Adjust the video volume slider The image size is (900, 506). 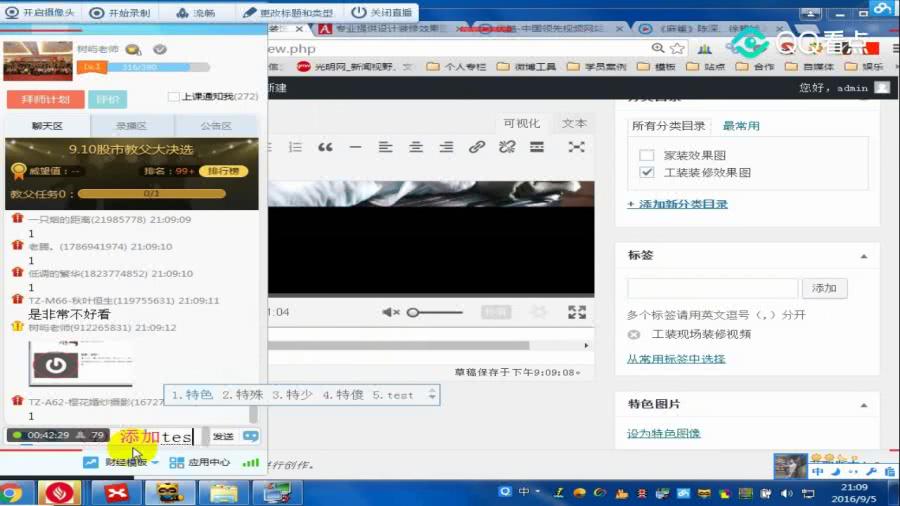coord(440,312)
